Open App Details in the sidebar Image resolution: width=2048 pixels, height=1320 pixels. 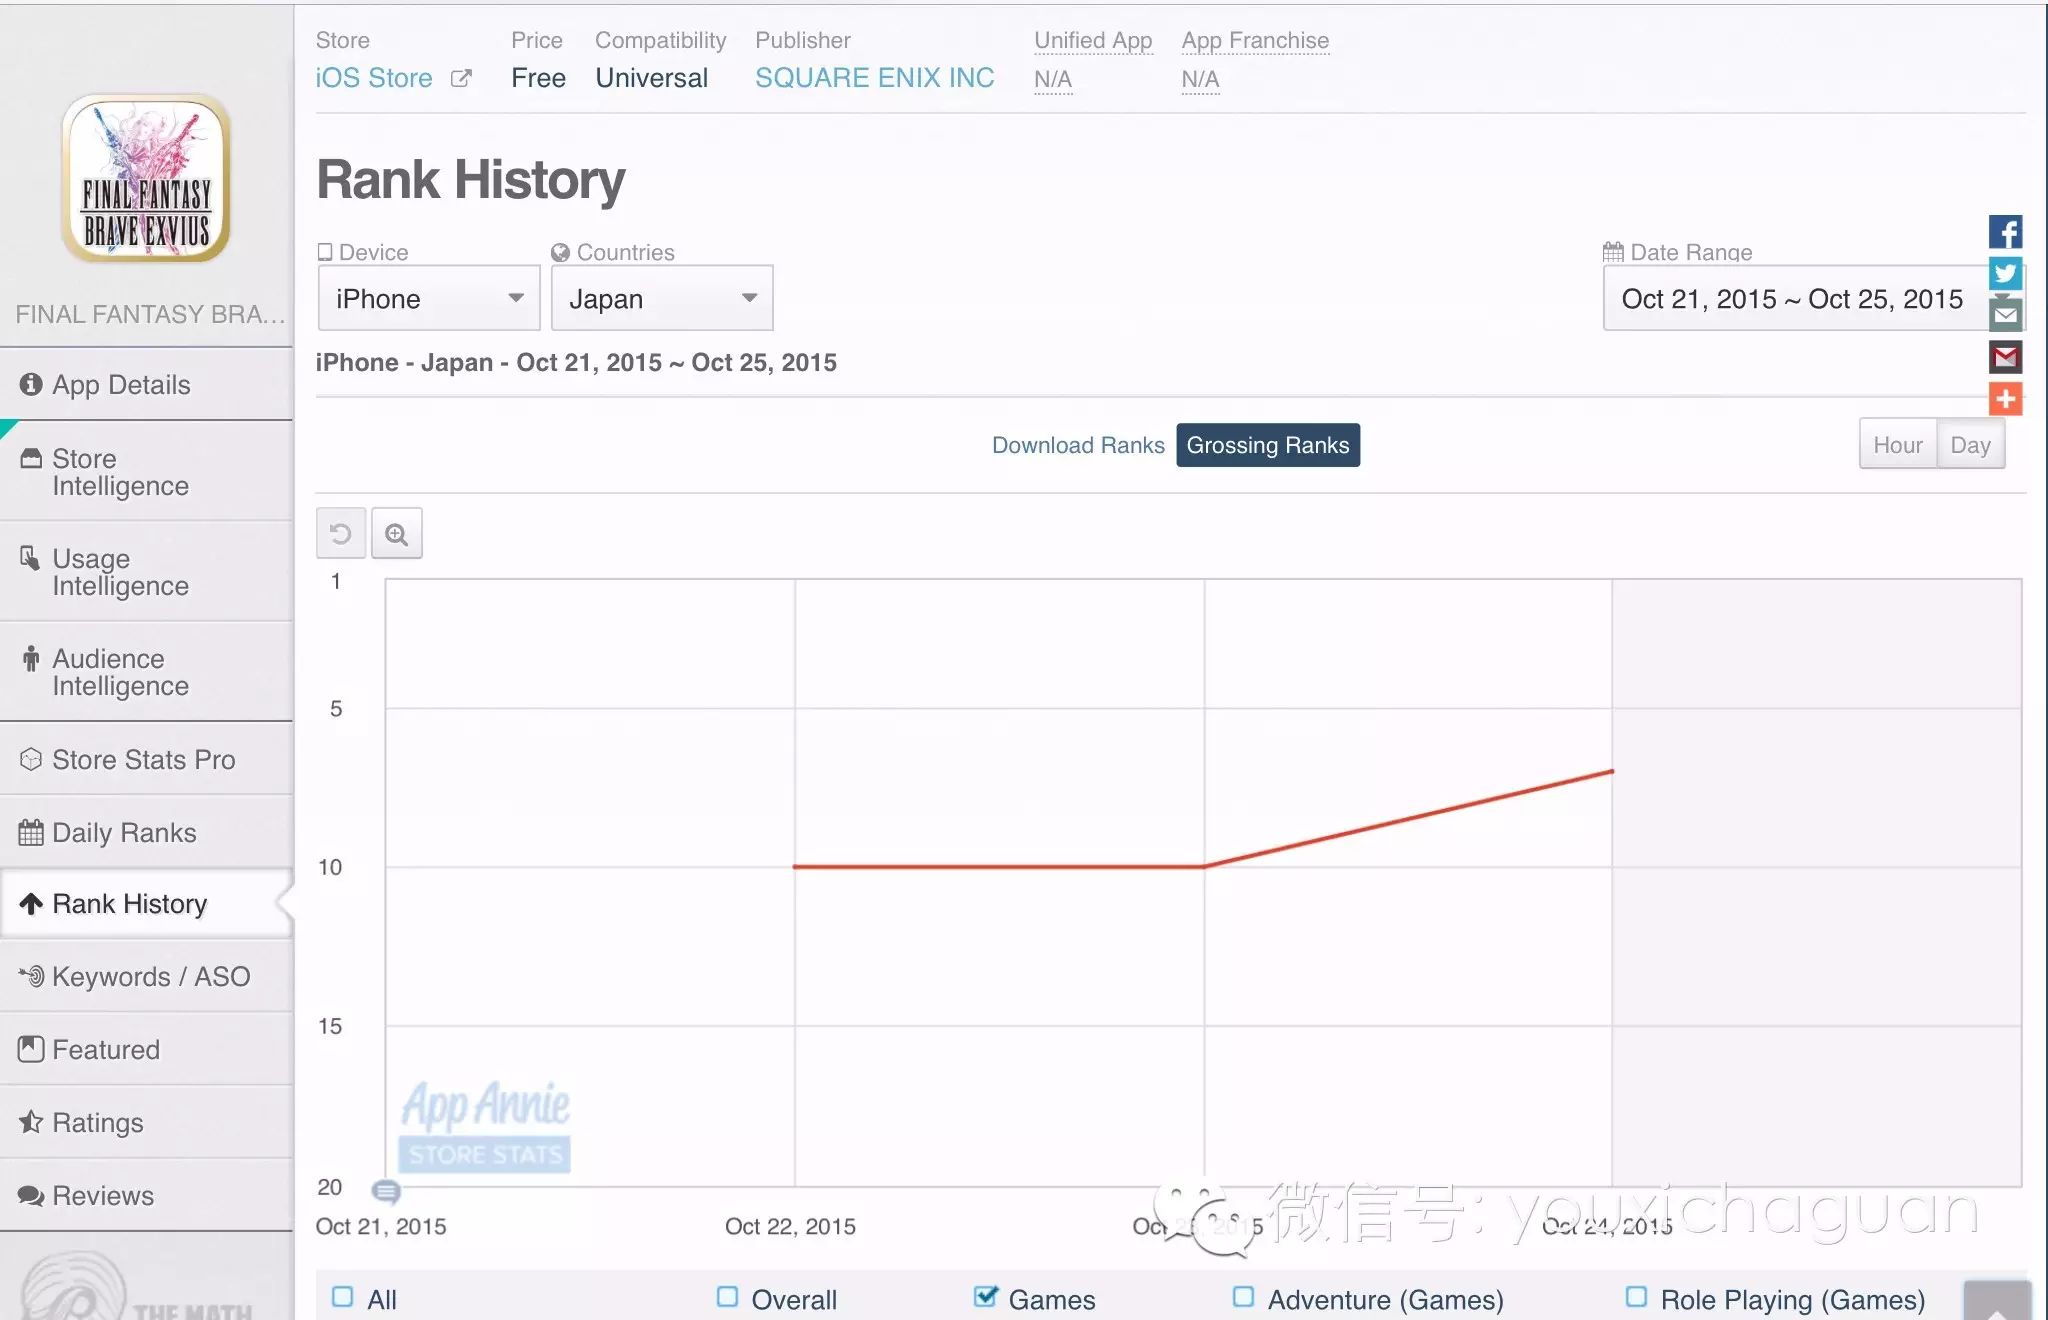coord(146,385)
